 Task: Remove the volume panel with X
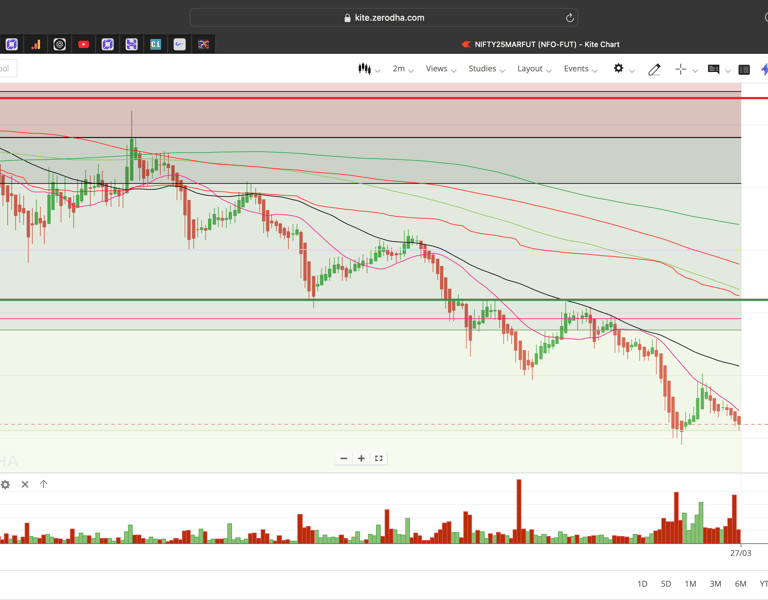tap(25, 484)
